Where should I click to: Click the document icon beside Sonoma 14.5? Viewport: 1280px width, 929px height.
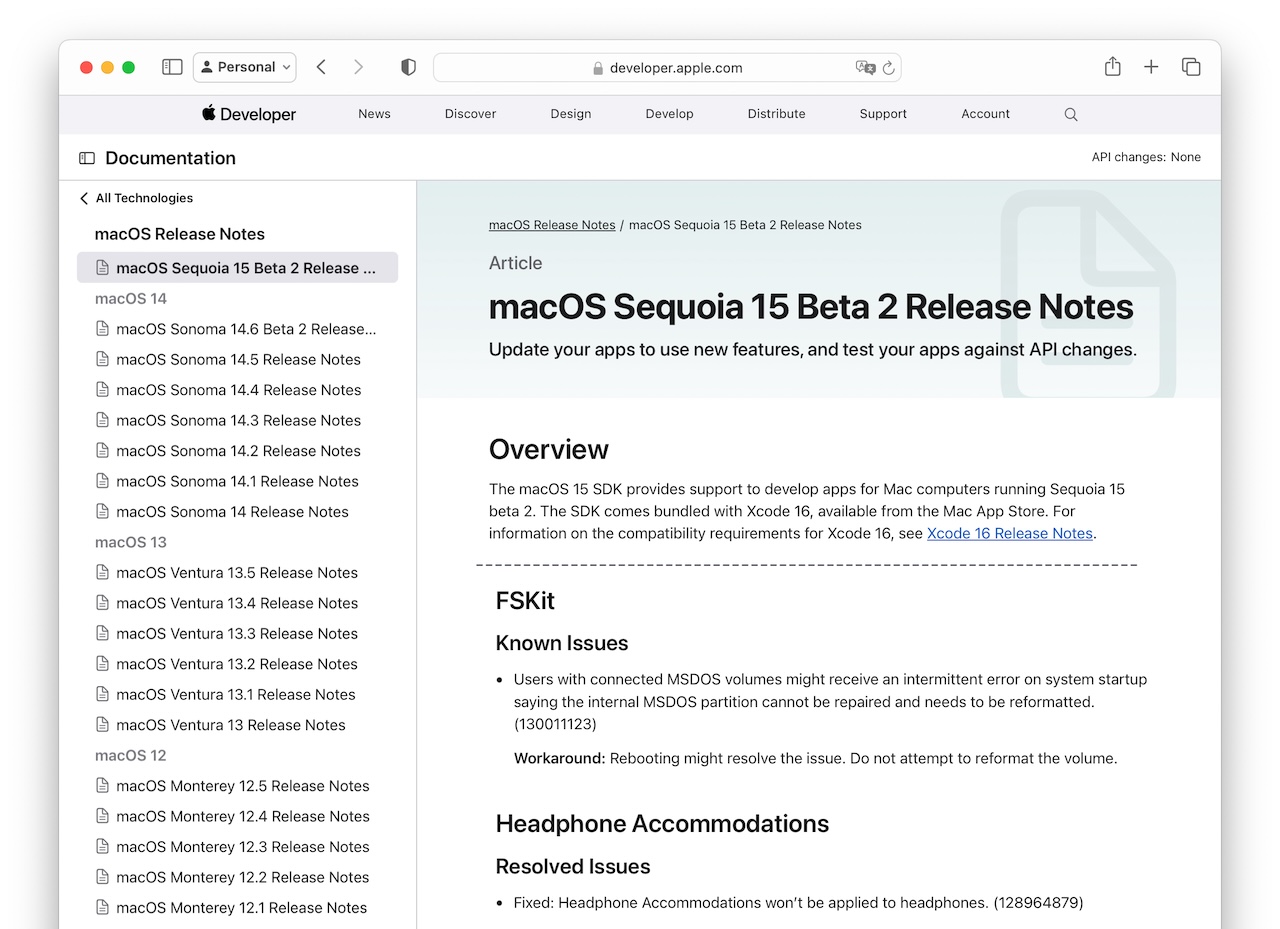[x=102, y=359]
